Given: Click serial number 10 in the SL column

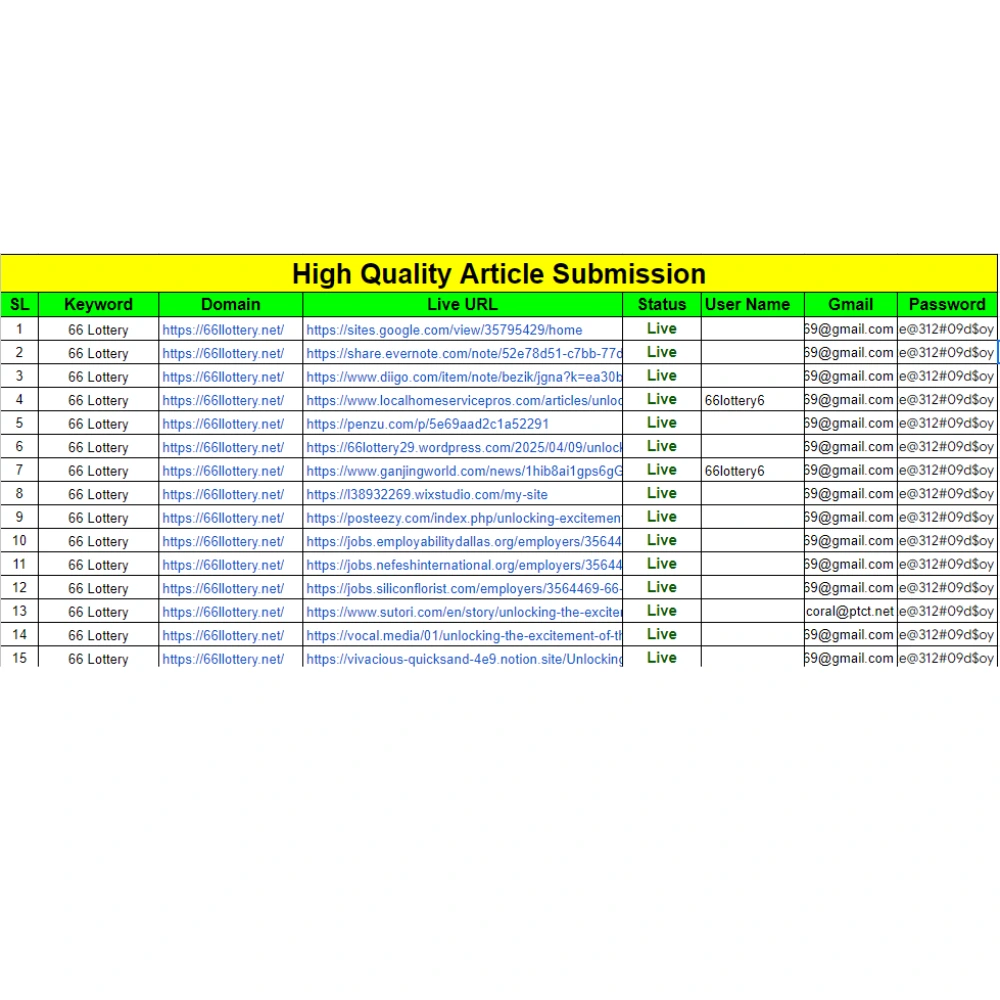Looking at the screenshot, I should pos(20,541).
